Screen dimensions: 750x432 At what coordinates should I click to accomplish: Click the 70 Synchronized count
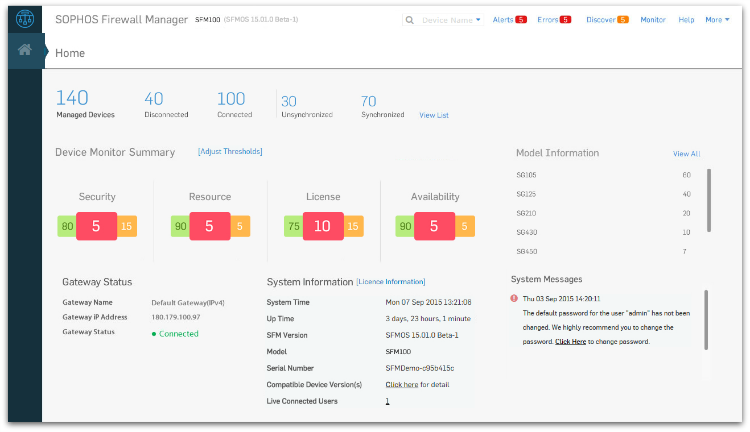tap(369, 101)
